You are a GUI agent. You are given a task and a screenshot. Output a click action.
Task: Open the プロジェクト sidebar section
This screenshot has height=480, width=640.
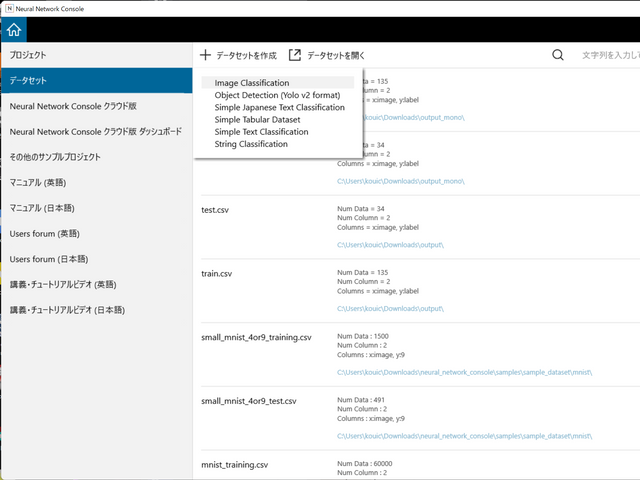point(97,55)
